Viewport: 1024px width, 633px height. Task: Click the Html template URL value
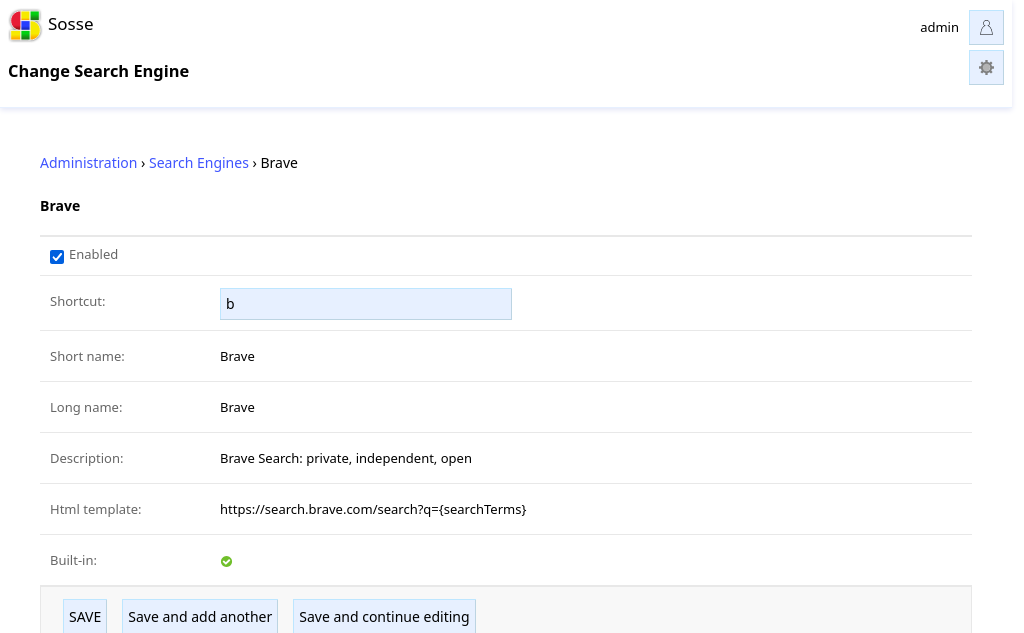(x=373, y=510)
